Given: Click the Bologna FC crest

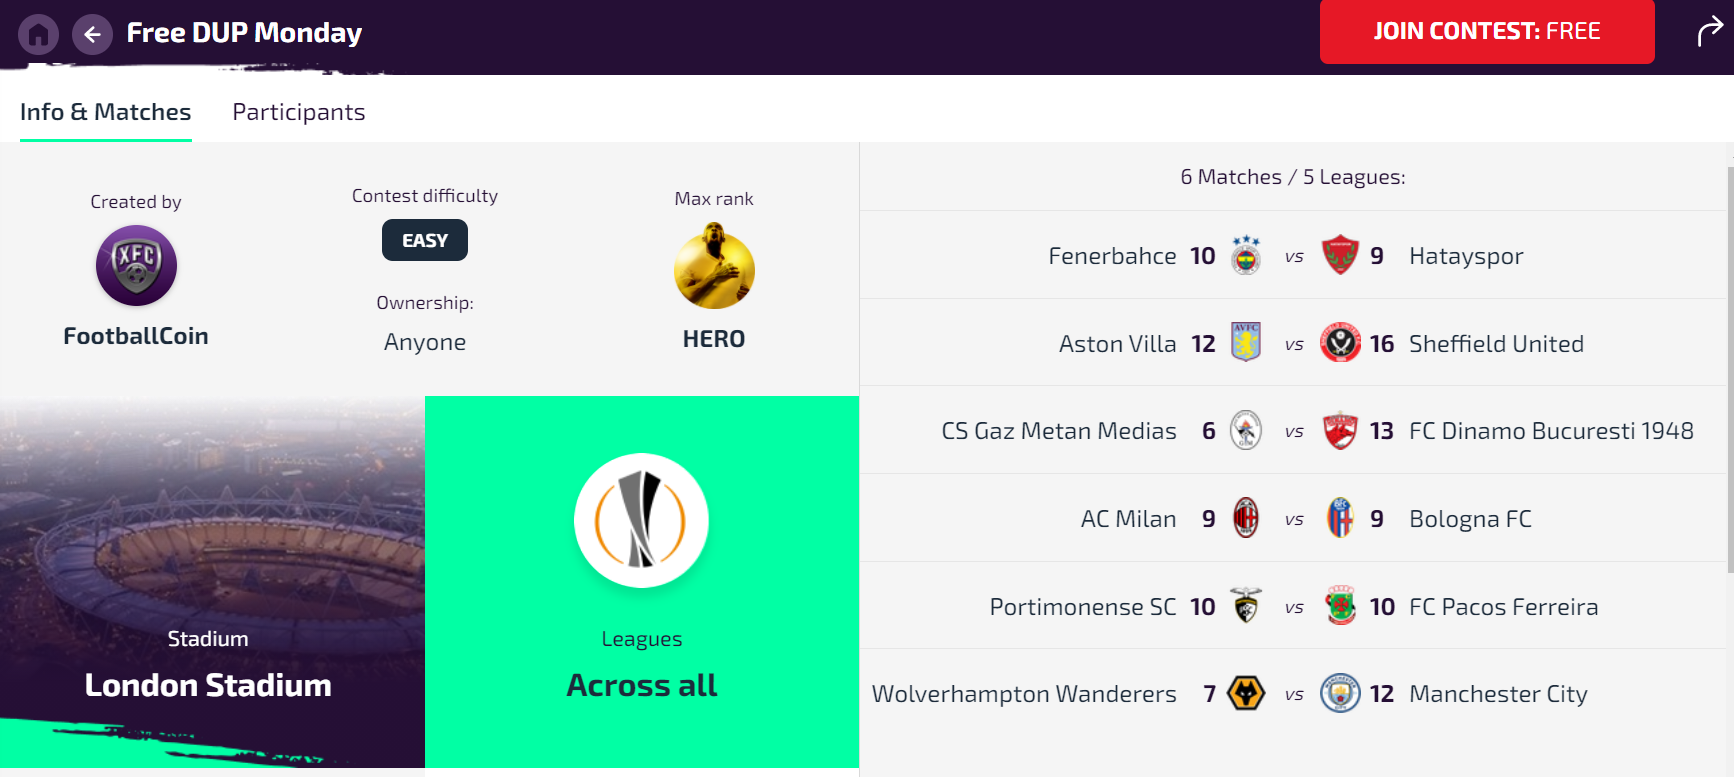Looking at the screenshot, I should click(1340, 518).
